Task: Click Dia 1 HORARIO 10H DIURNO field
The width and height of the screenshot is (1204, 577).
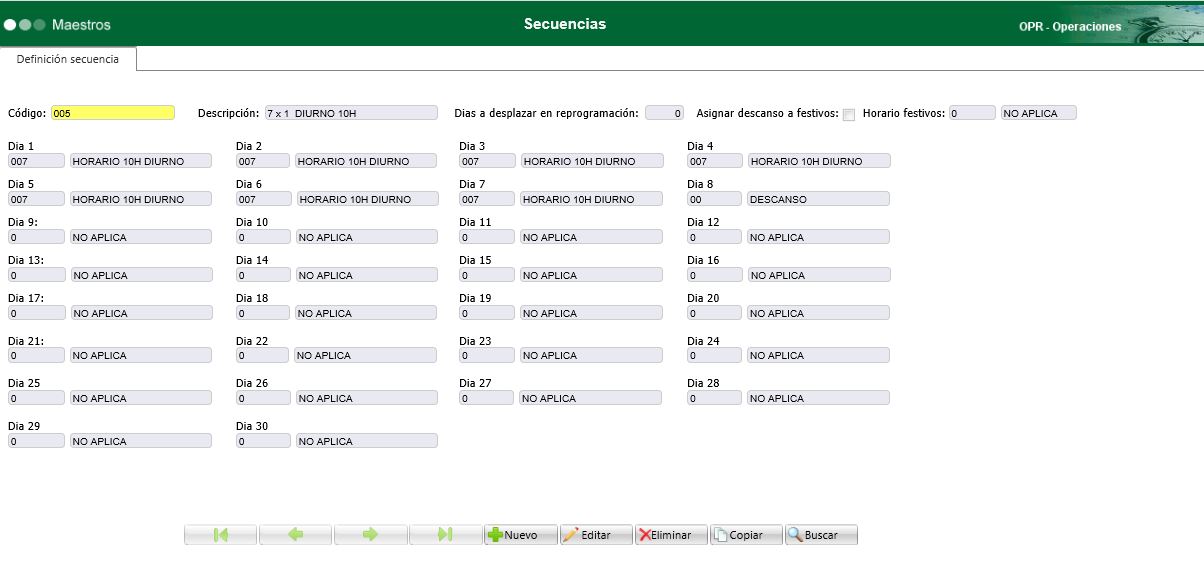Action: click(141, 160)
